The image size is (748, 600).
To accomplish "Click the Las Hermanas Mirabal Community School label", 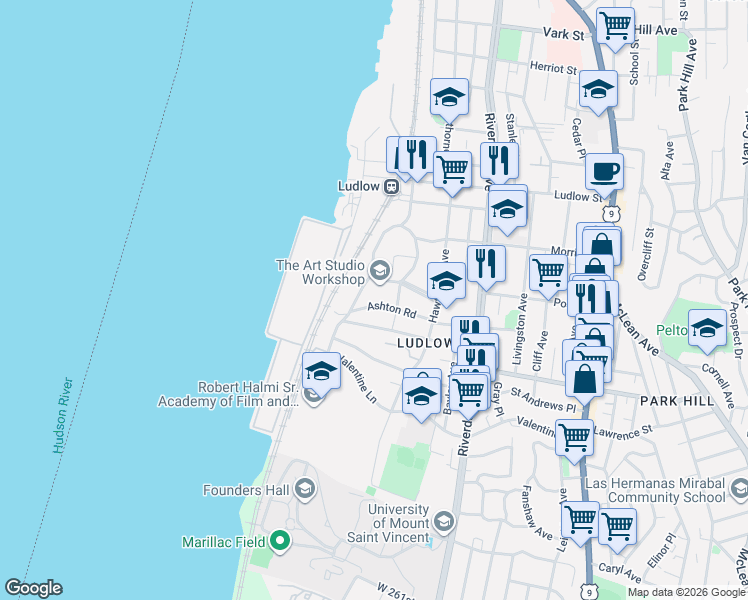I will coord(655,490).
